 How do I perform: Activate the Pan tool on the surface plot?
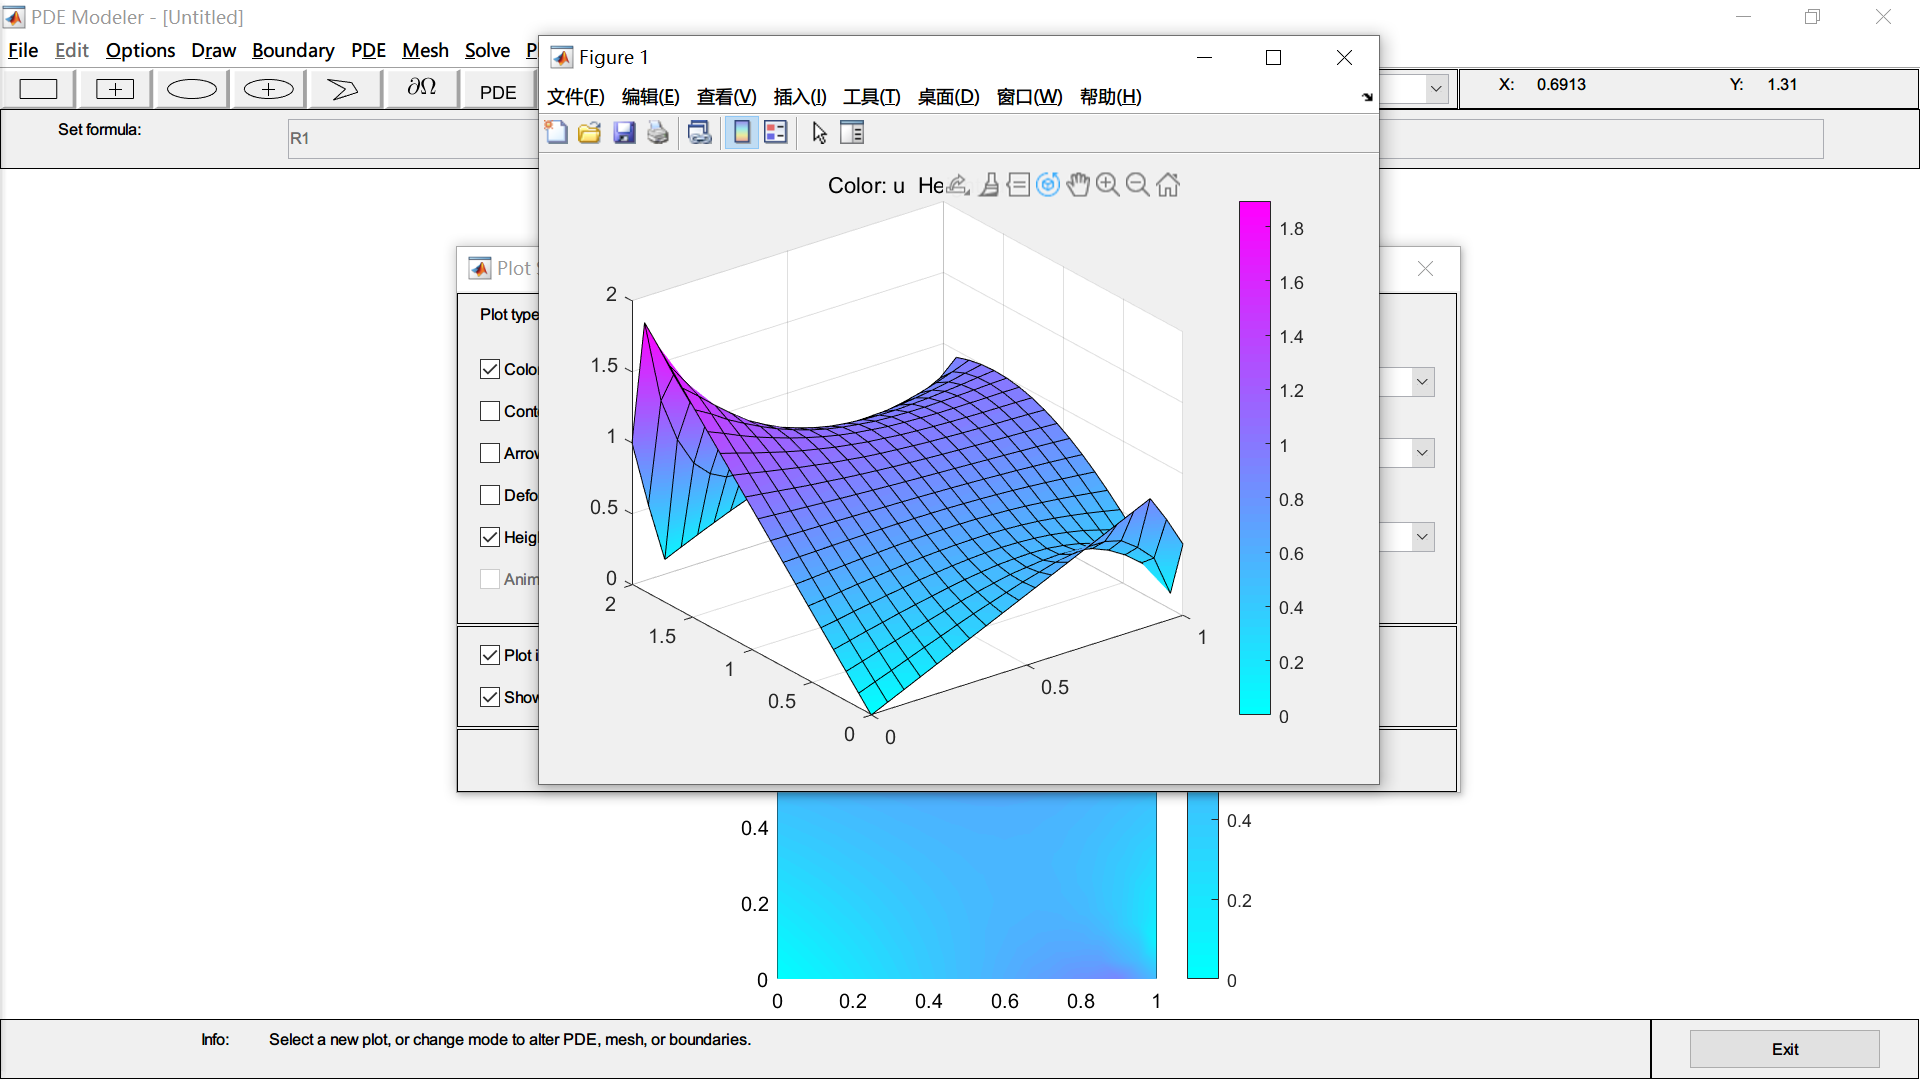[x=1077, y=184]
